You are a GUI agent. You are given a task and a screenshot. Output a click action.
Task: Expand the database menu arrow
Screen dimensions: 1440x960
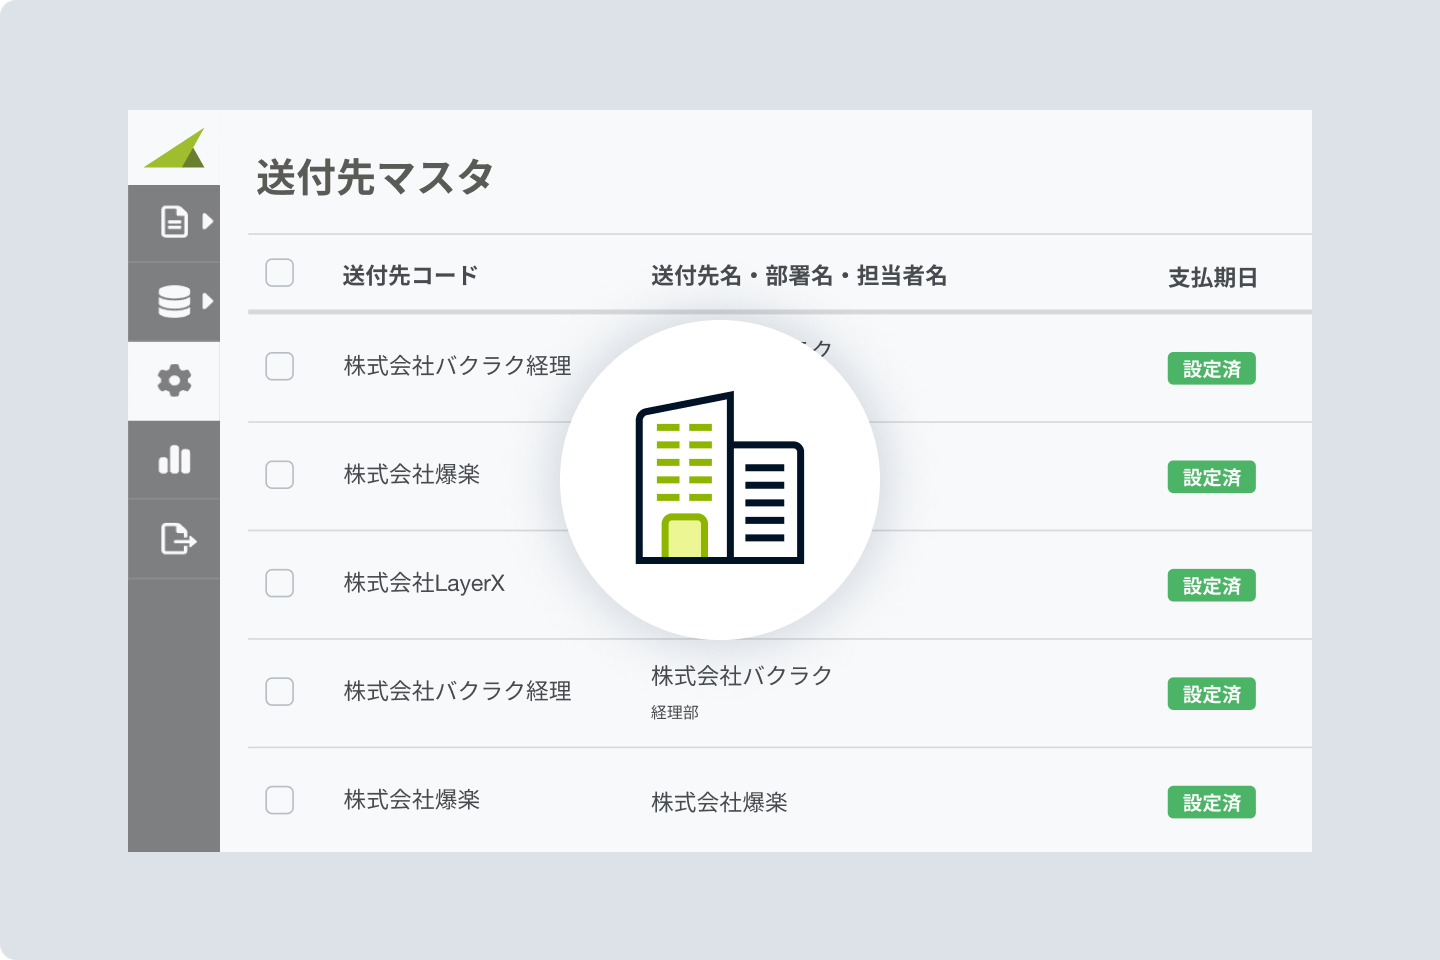pos(207,300)
